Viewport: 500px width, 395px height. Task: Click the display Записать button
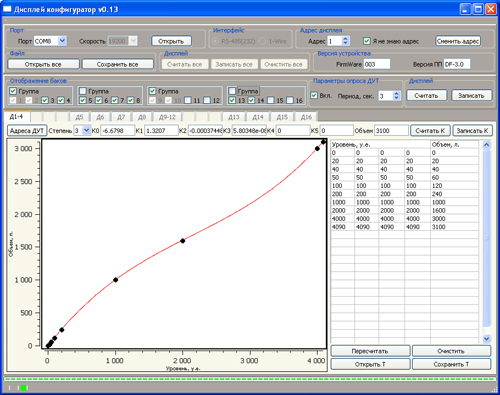471,95
